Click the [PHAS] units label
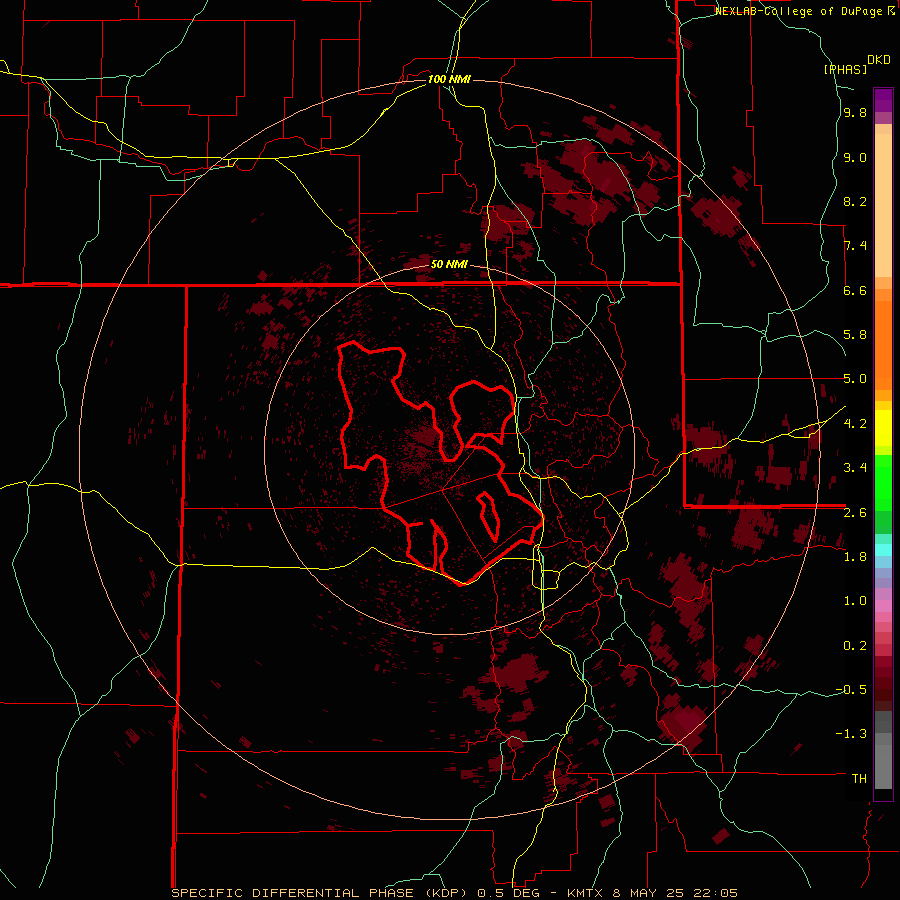Viewport: 900px width, 900px height. 845,69
